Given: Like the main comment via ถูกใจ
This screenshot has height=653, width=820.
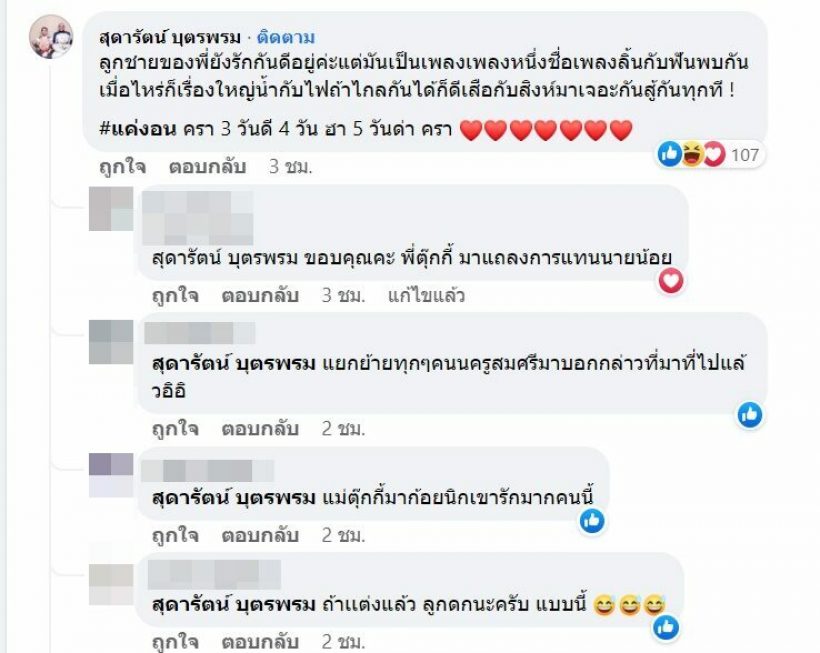Looking at the screenshot, I should (x=123, y=167).
